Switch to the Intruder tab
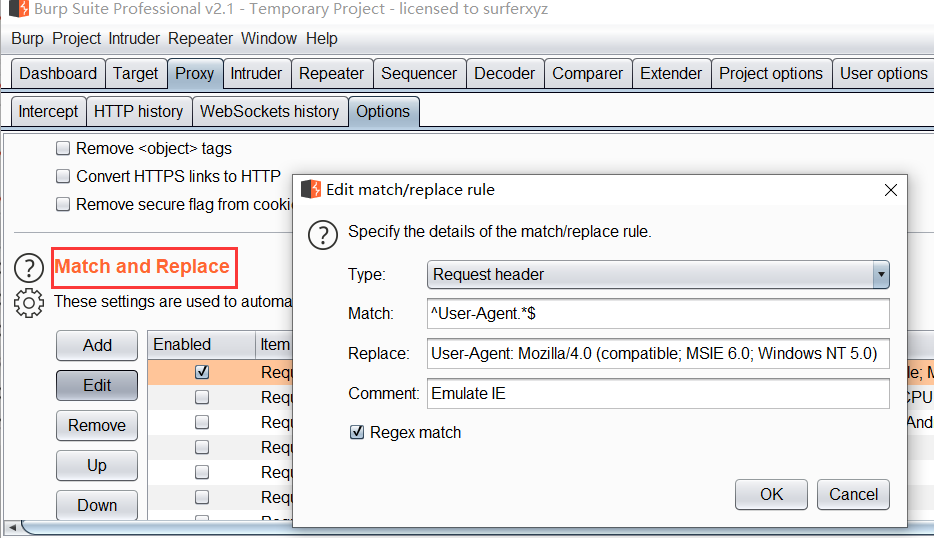934x538 pixels. click(256, 73)
